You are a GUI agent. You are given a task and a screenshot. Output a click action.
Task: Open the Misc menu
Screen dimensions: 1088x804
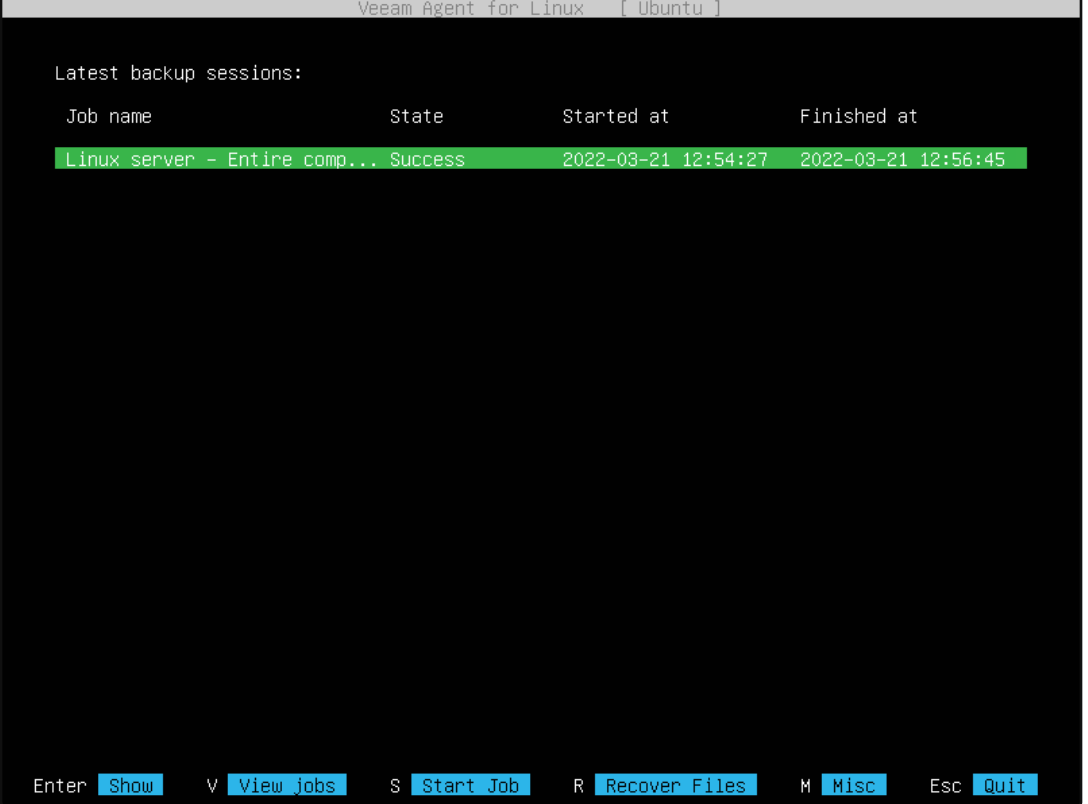[853, 786]
